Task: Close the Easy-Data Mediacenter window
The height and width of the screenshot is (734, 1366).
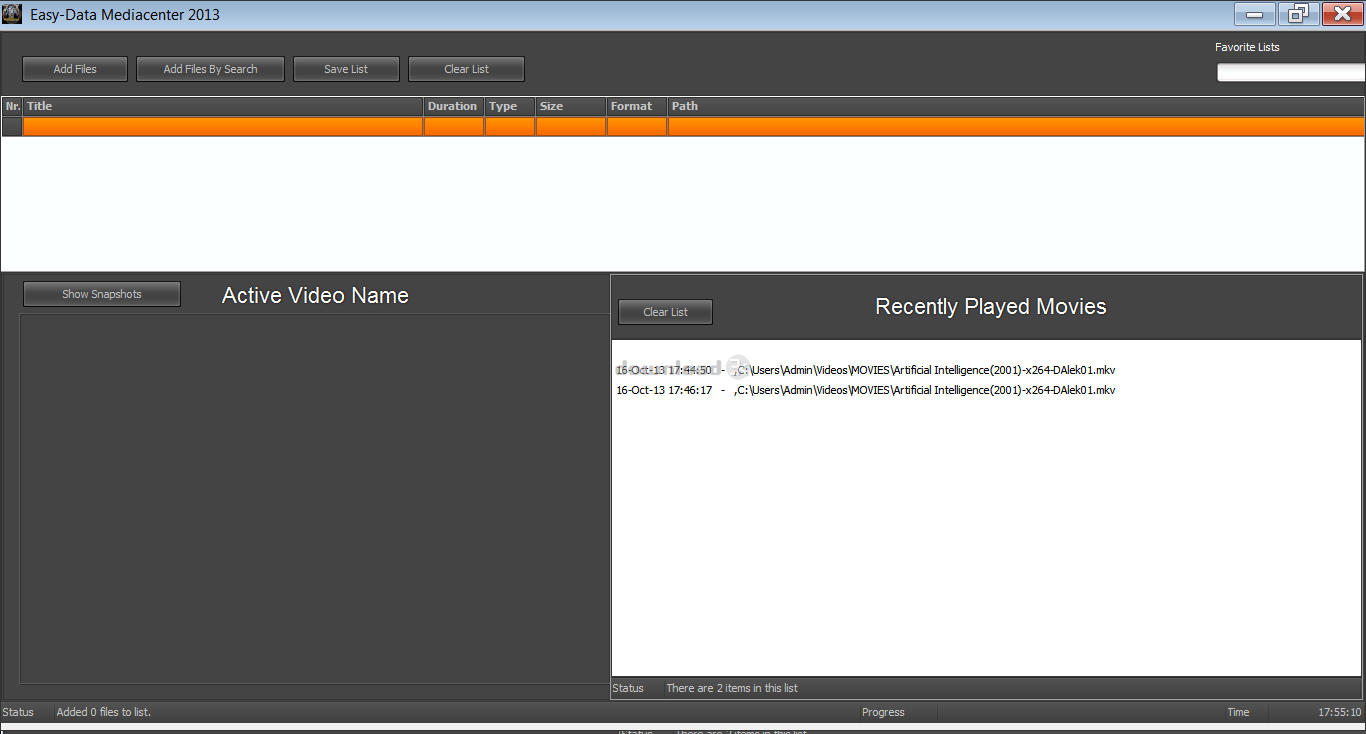Action: click(x=1342, y=14)
